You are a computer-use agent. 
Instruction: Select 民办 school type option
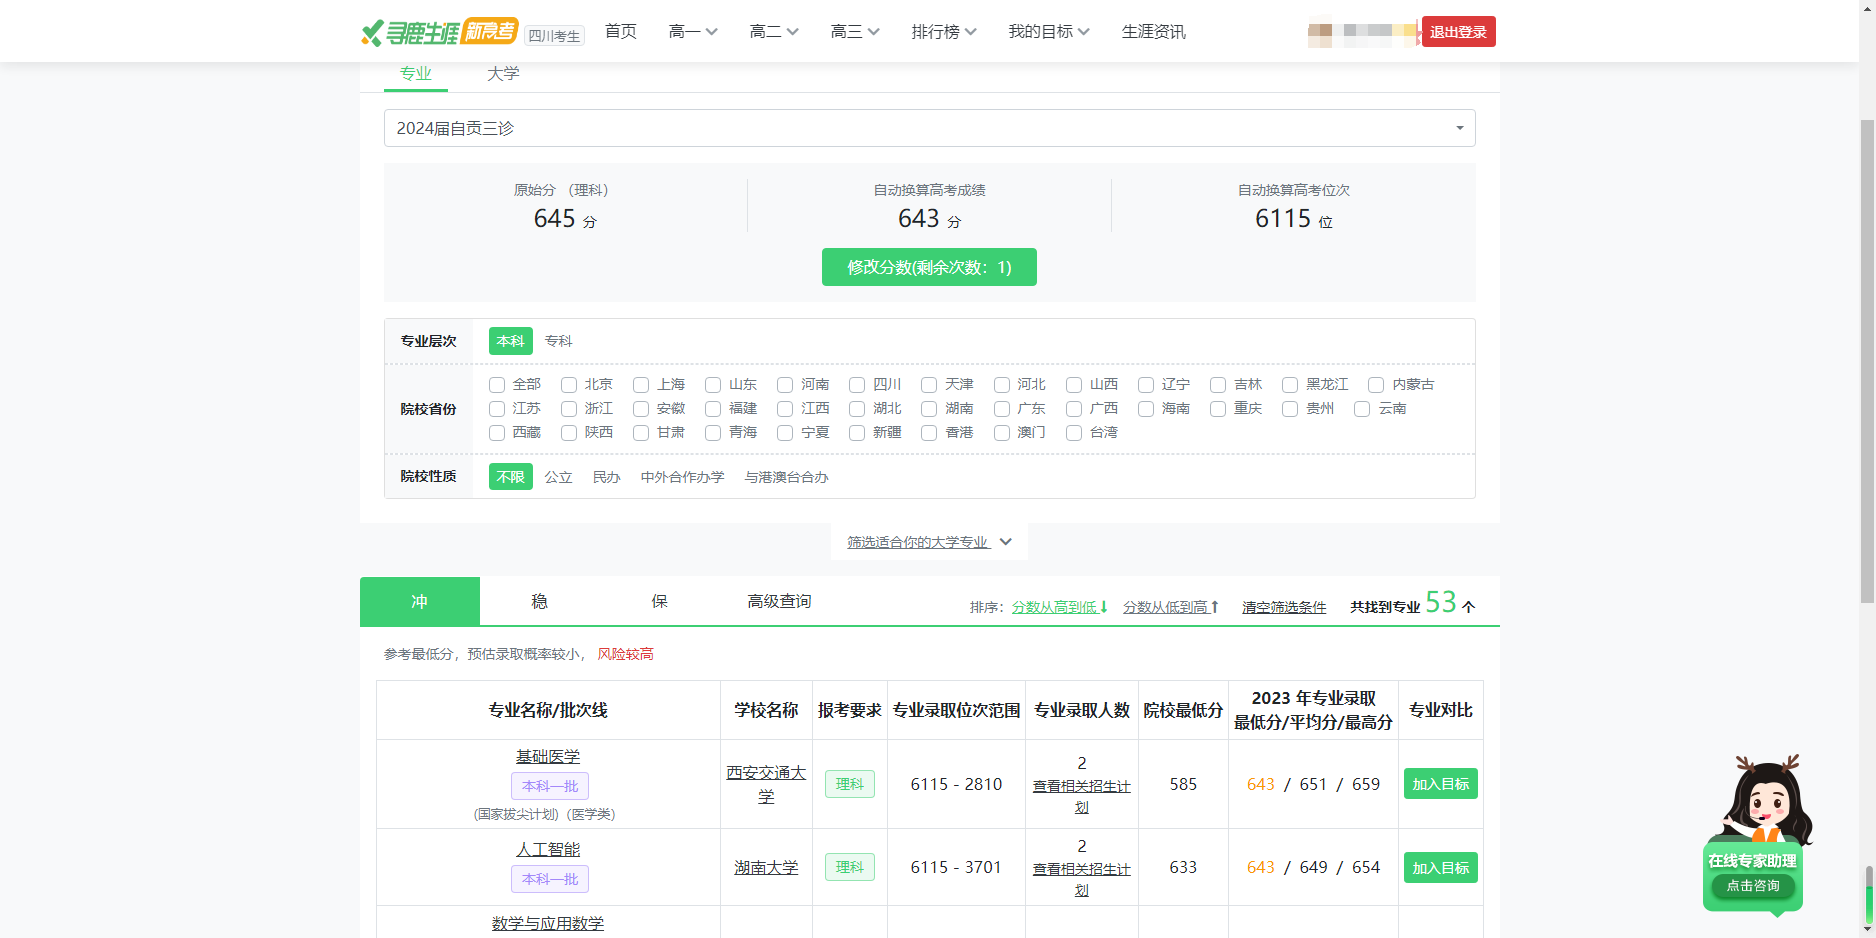(x=606, y=477)
